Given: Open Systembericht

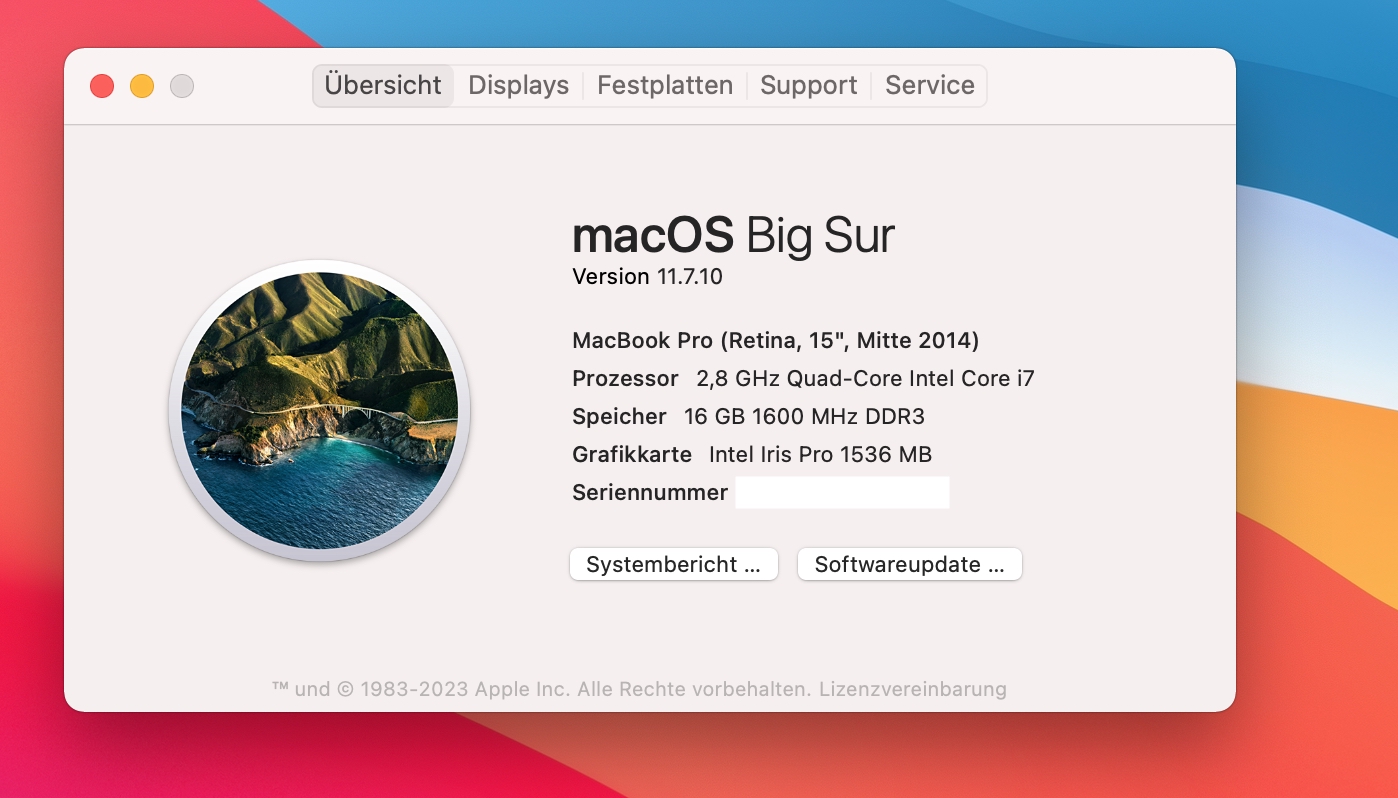Looking at the screenshot, I should [674, 564].
